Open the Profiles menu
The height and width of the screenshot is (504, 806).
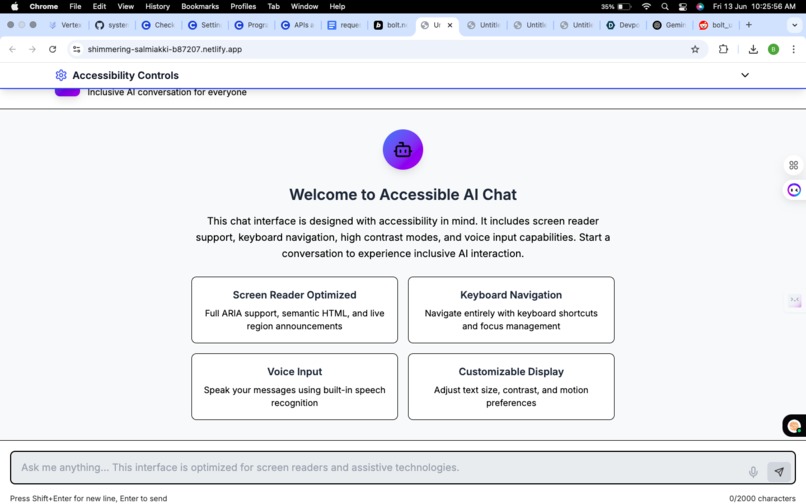243,6
